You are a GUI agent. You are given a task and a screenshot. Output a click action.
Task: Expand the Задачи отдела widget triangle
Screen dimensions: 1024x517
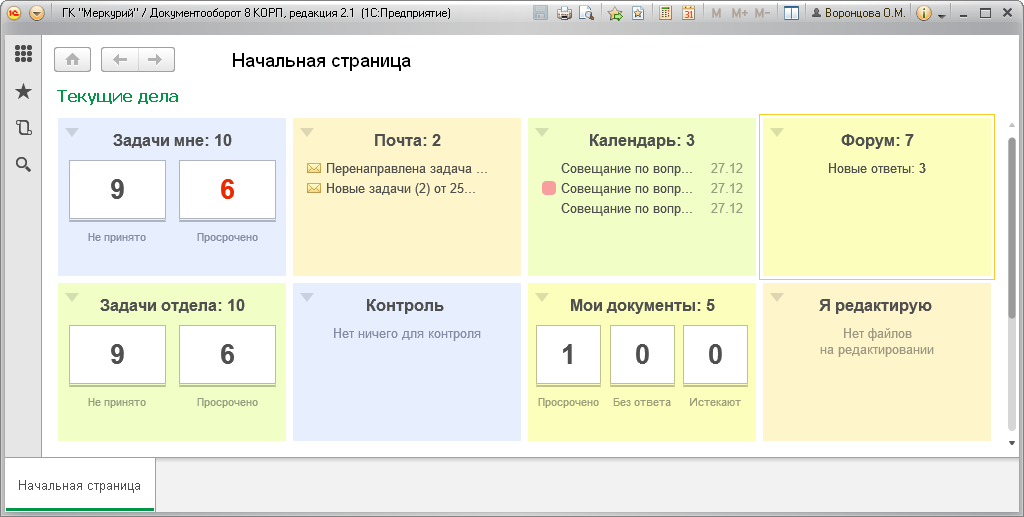72,298
